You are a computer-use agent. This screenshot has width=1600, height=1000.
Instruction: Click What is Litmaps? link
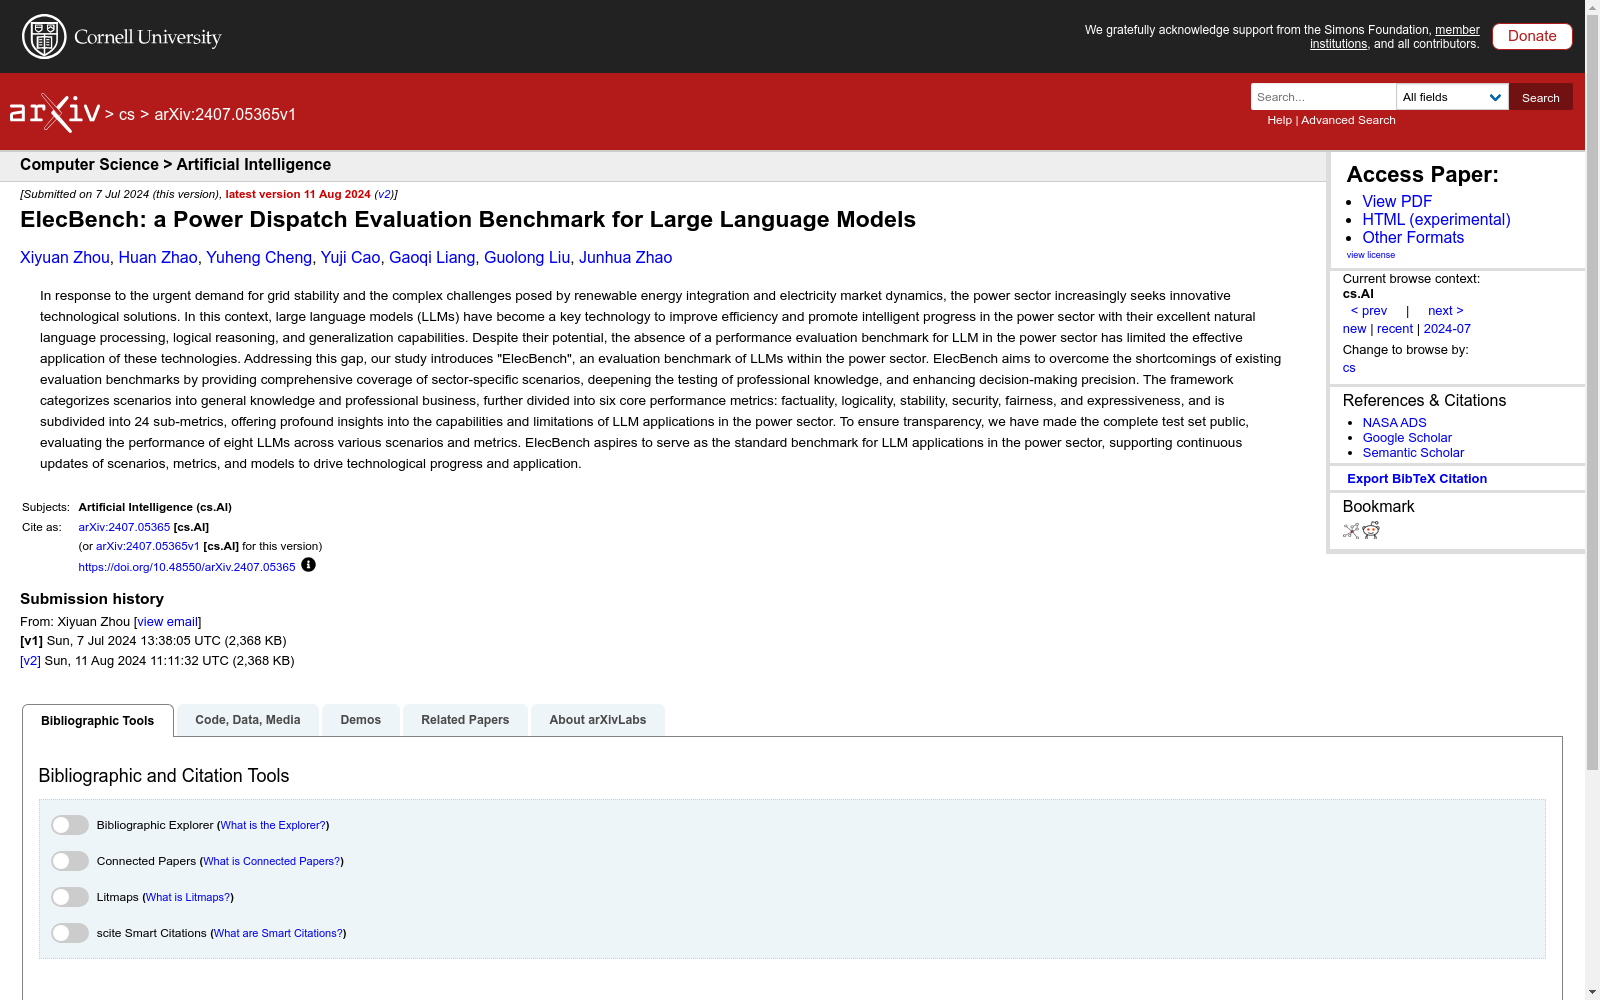188,897
